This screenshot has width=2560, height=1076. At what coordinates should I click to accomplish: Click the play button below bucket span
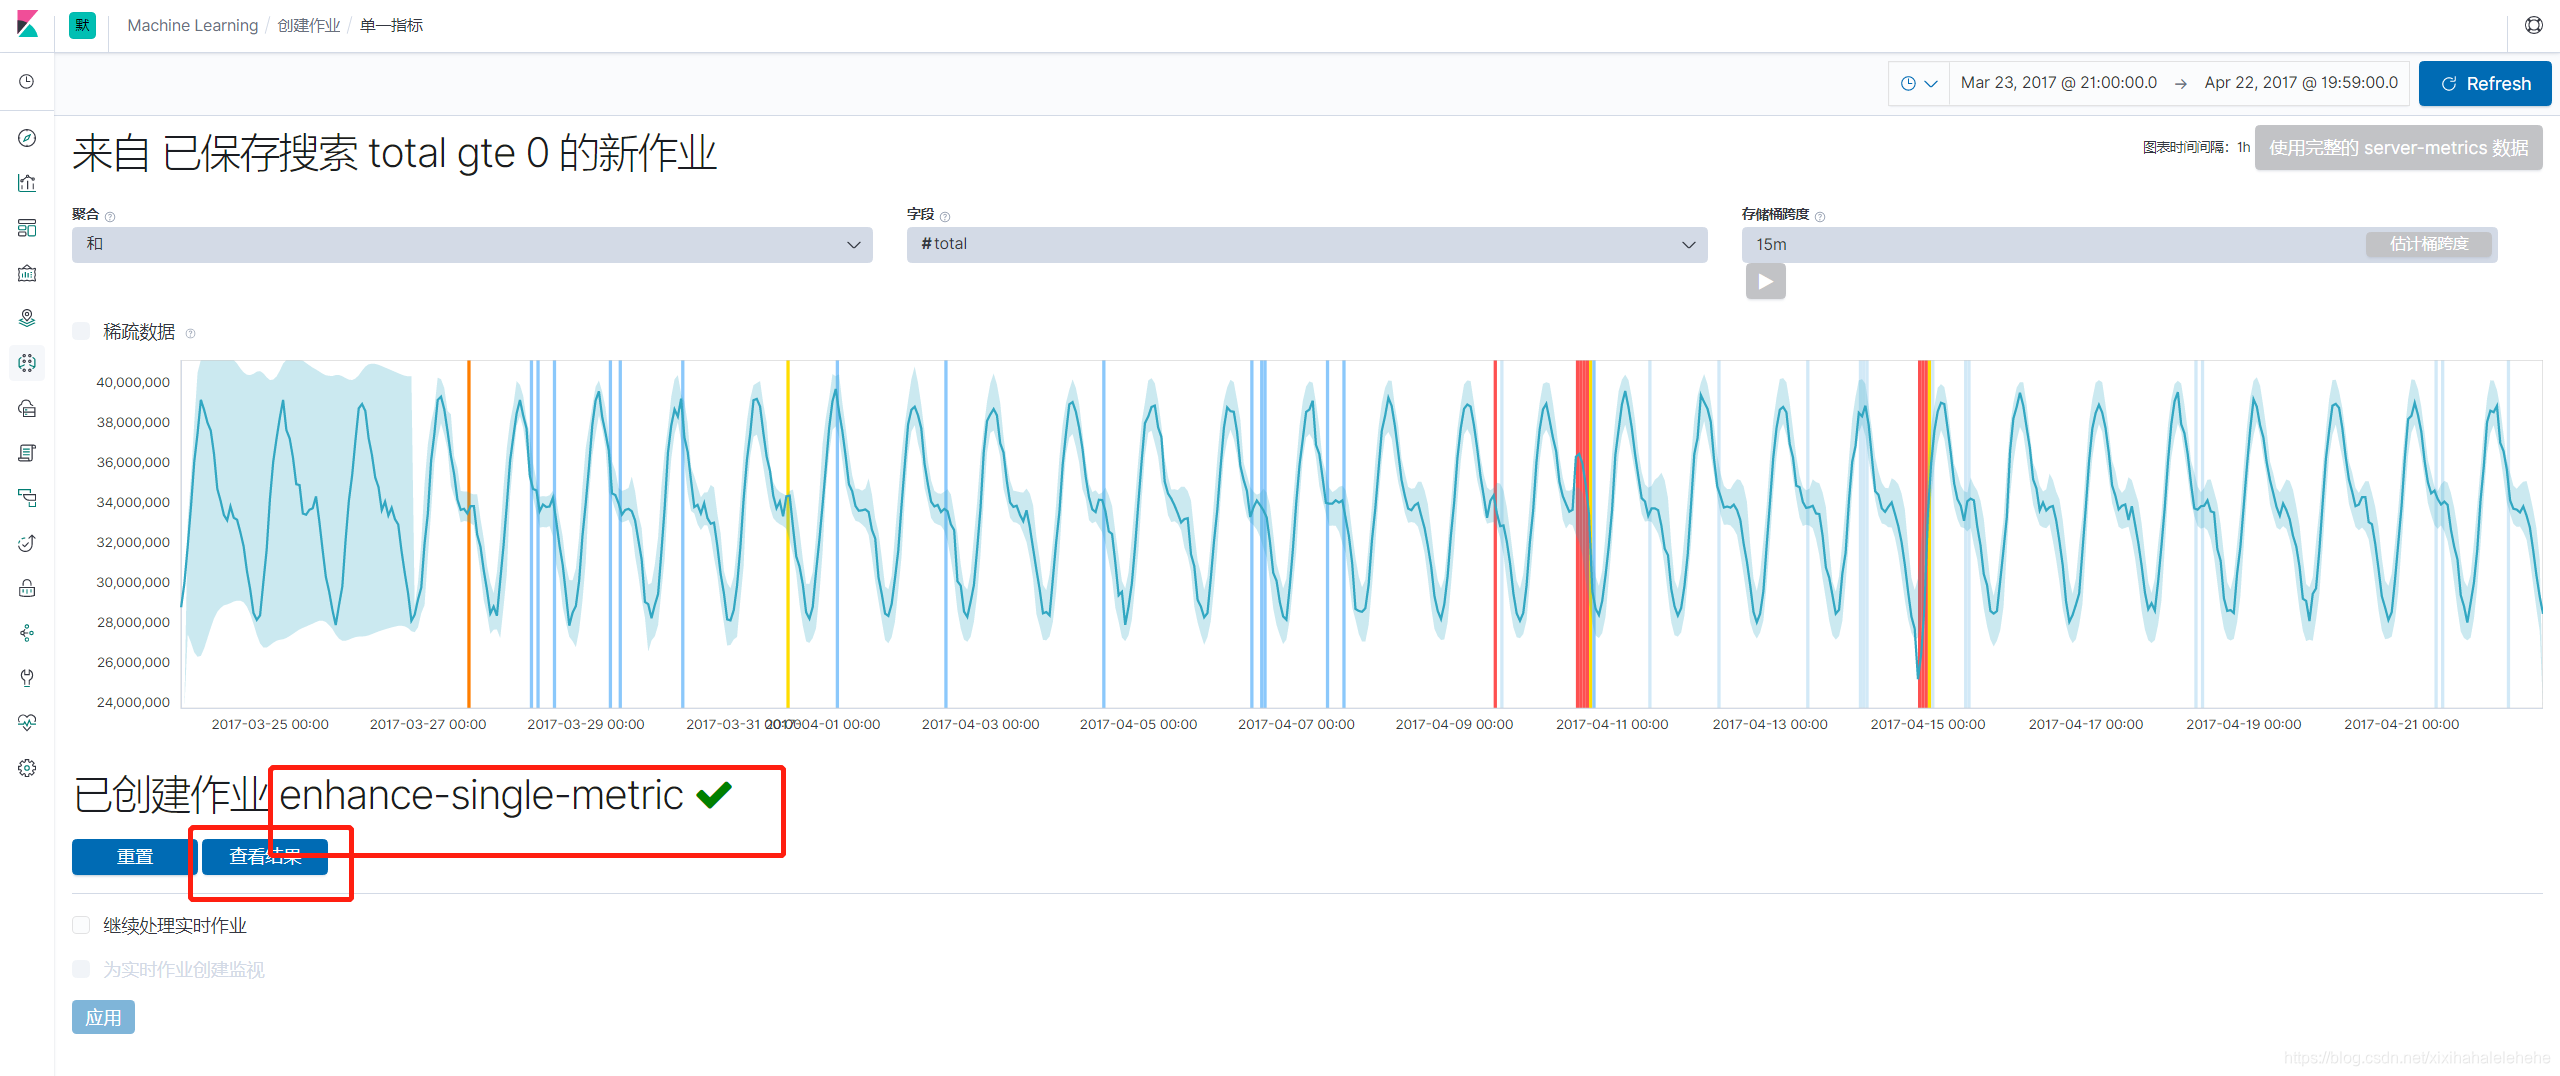[1765, 281]
